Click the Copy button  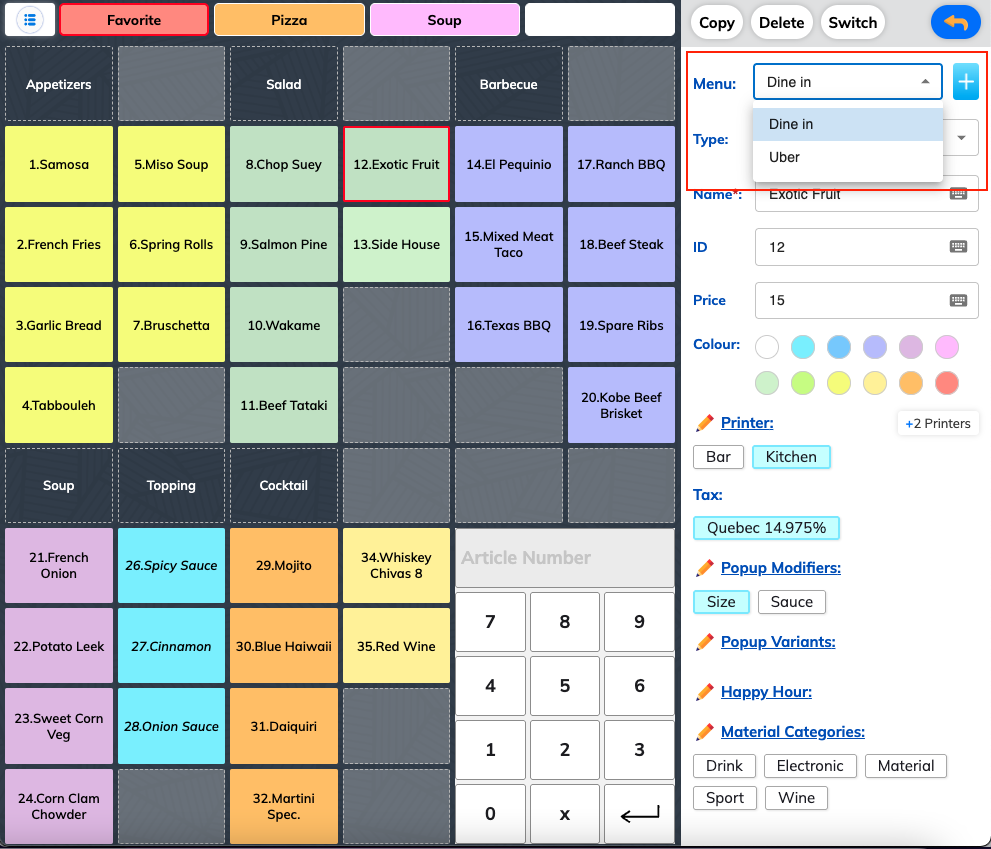click(717, 23)
